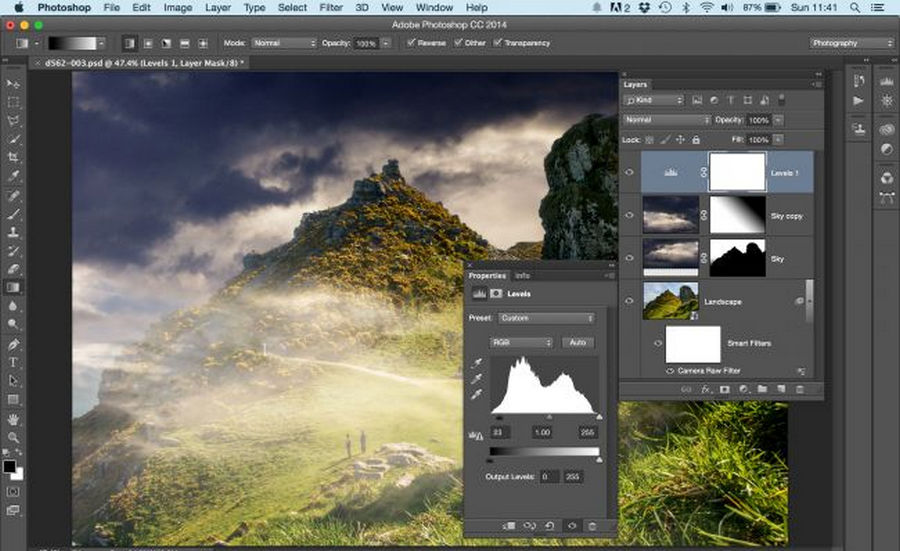This screenshot has height=551, width=900.
Task: Choose the Linear Gradient style icon
Action: coord(130,43)
